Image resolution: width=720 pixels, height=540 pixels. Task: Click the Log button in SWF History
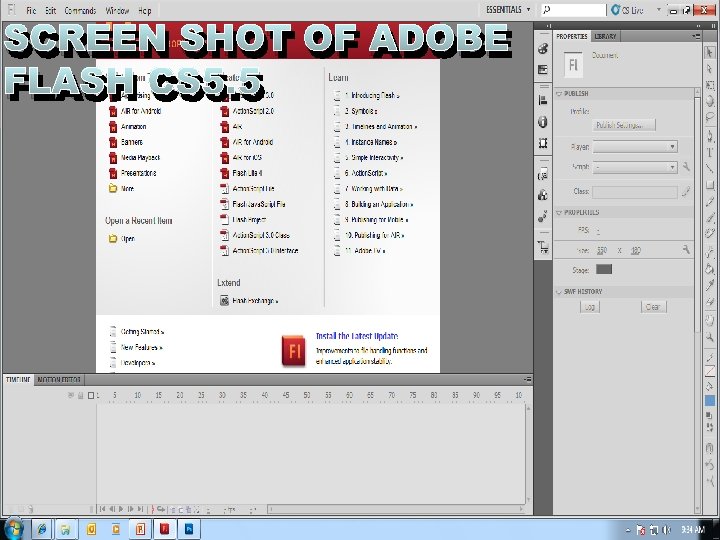click(x=590, y=307)
